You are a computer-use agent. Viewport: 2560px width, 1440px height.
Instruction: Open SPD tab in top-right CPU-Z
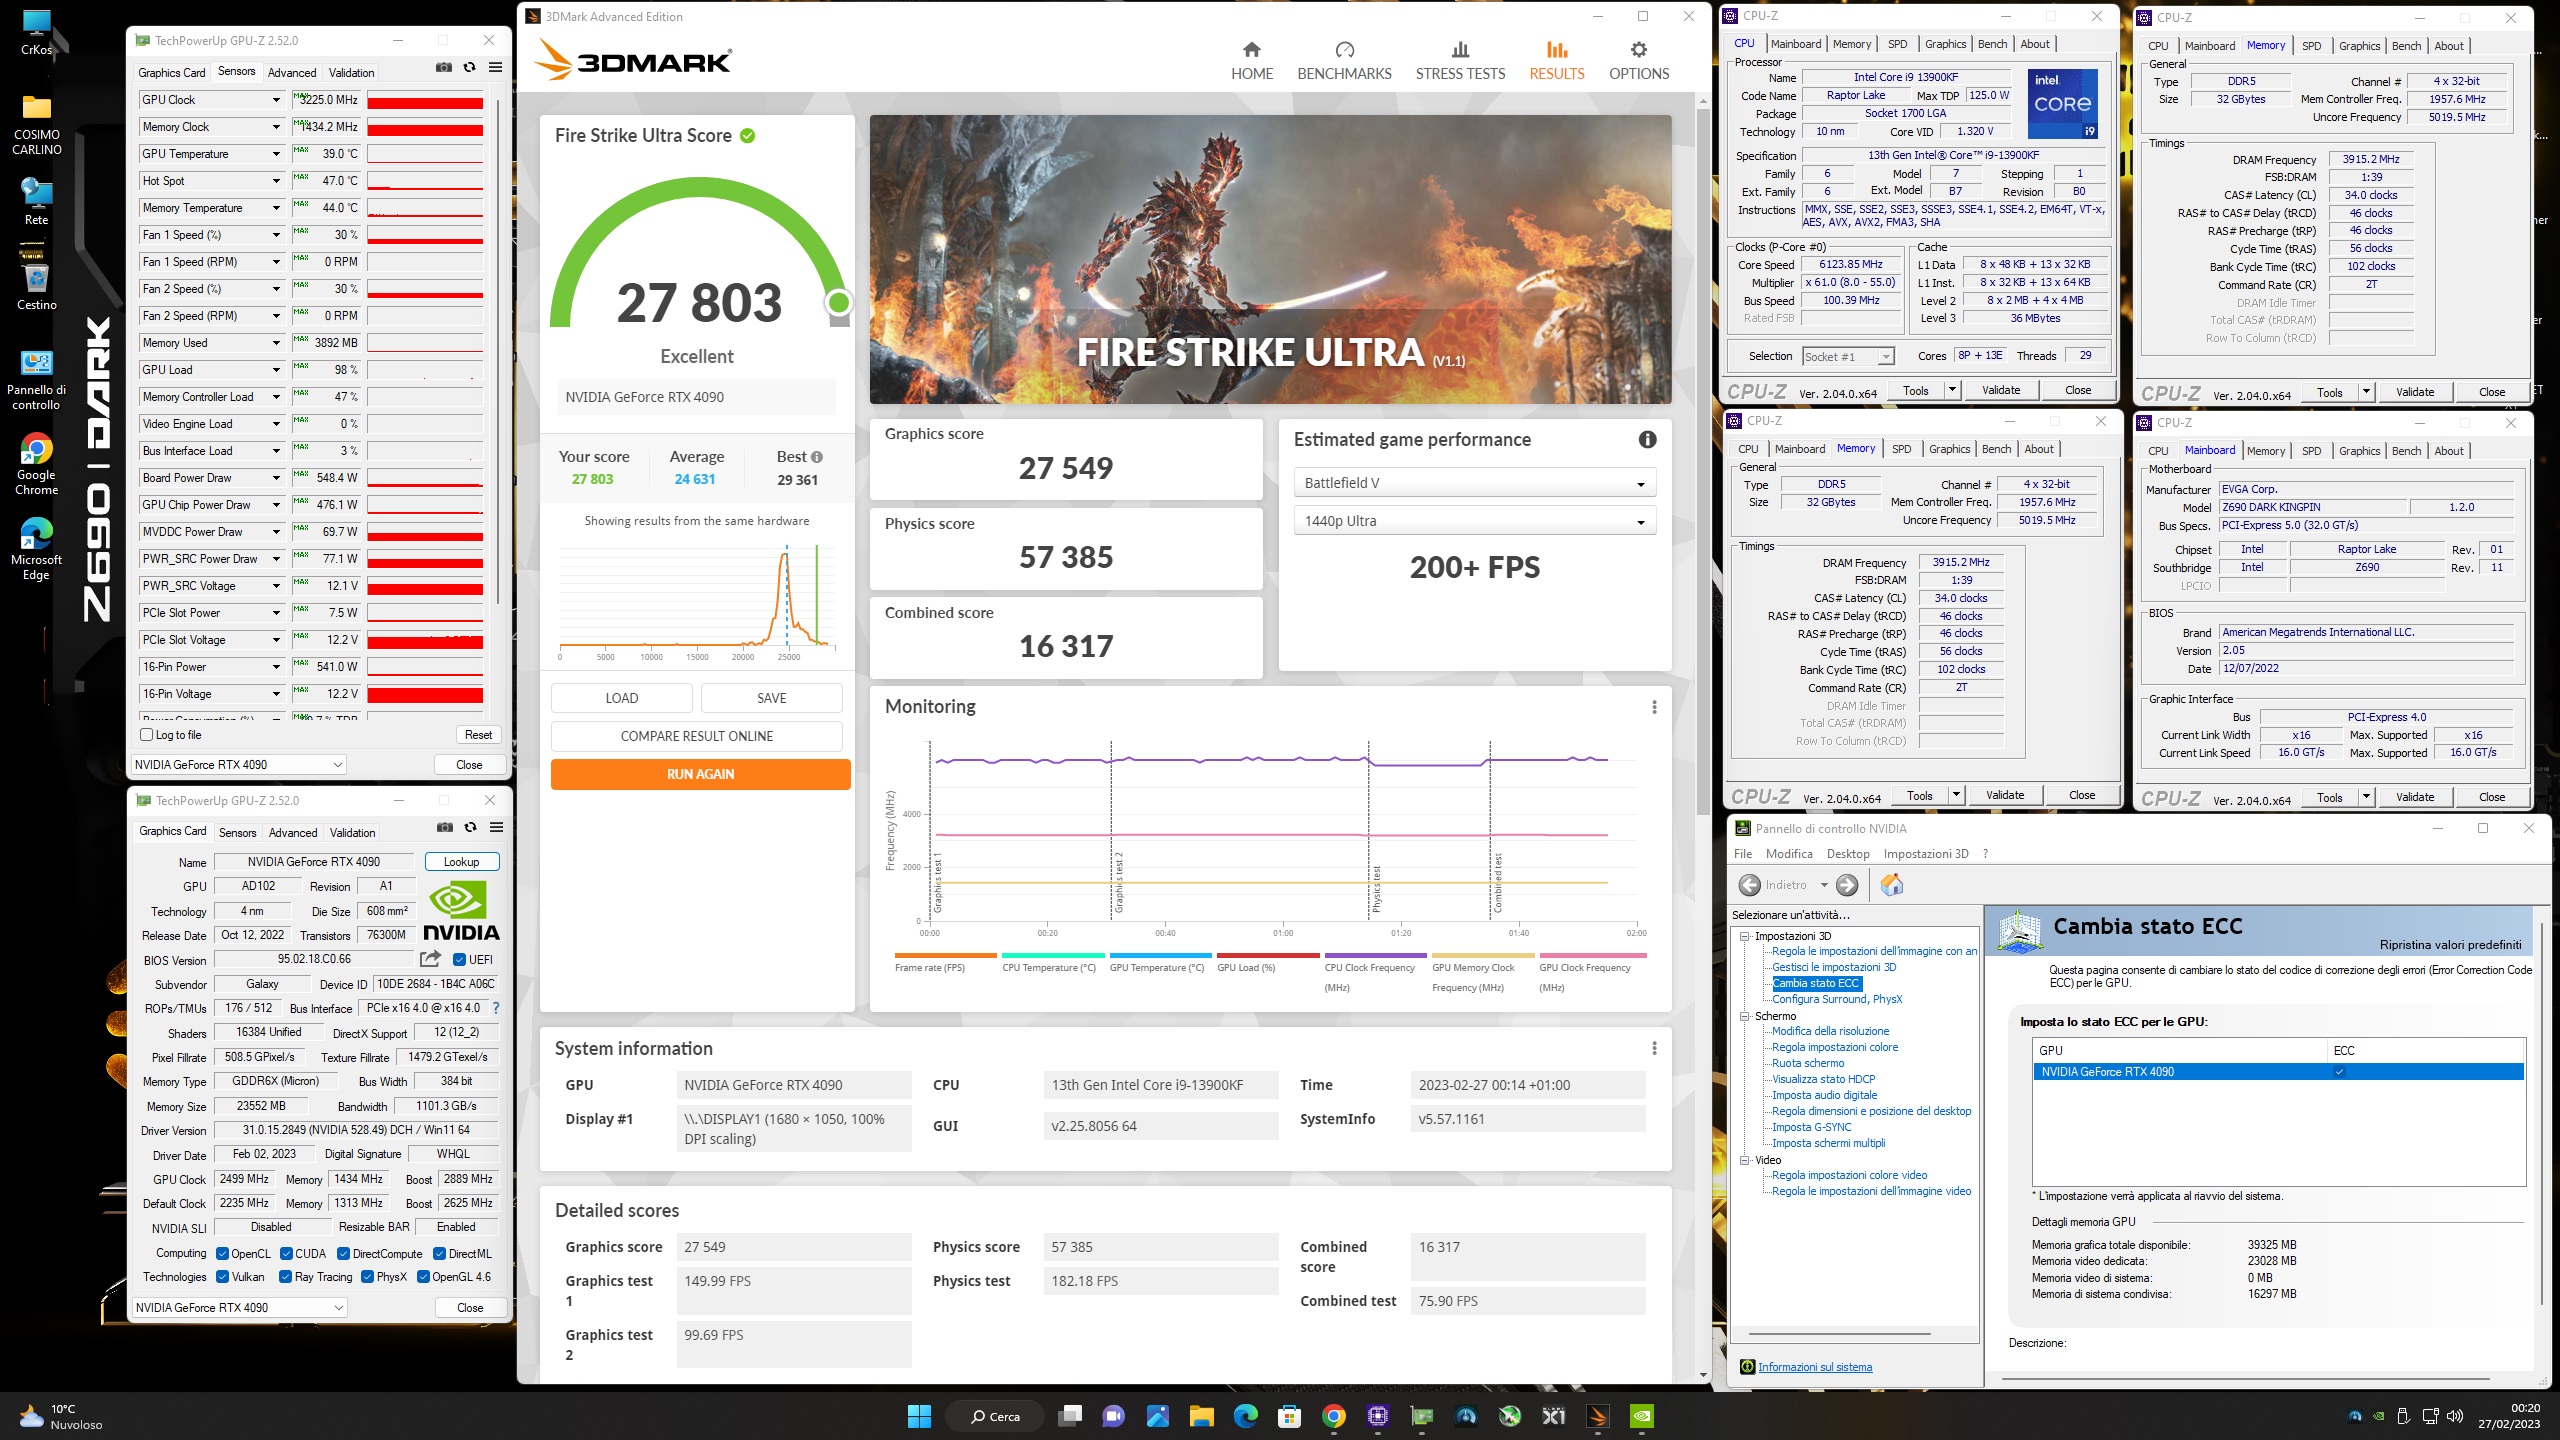click(2311, 46)
